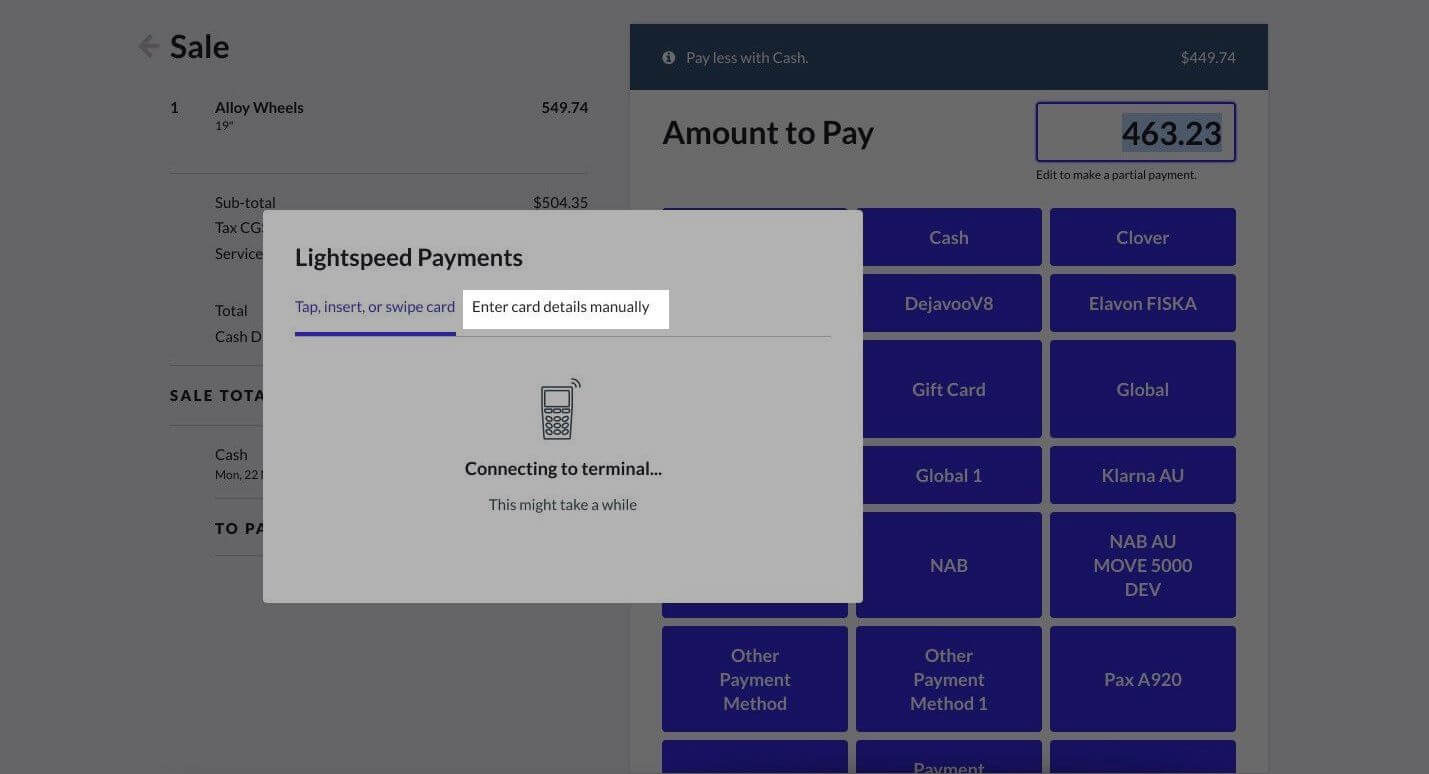Choose Cash as the payment method

click(947, 237)
